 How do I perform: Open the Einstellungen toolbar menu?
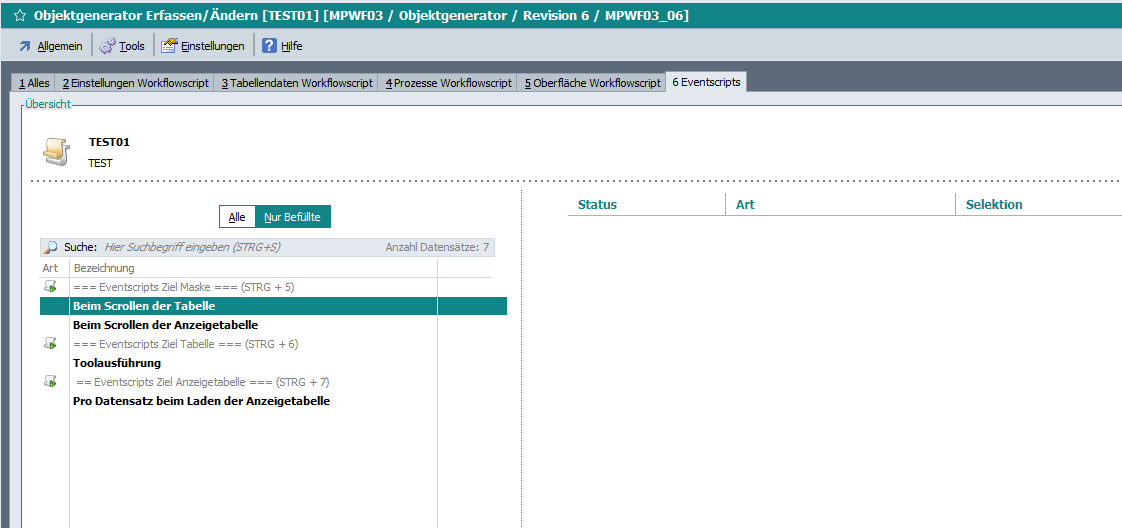tap(203, 46)
